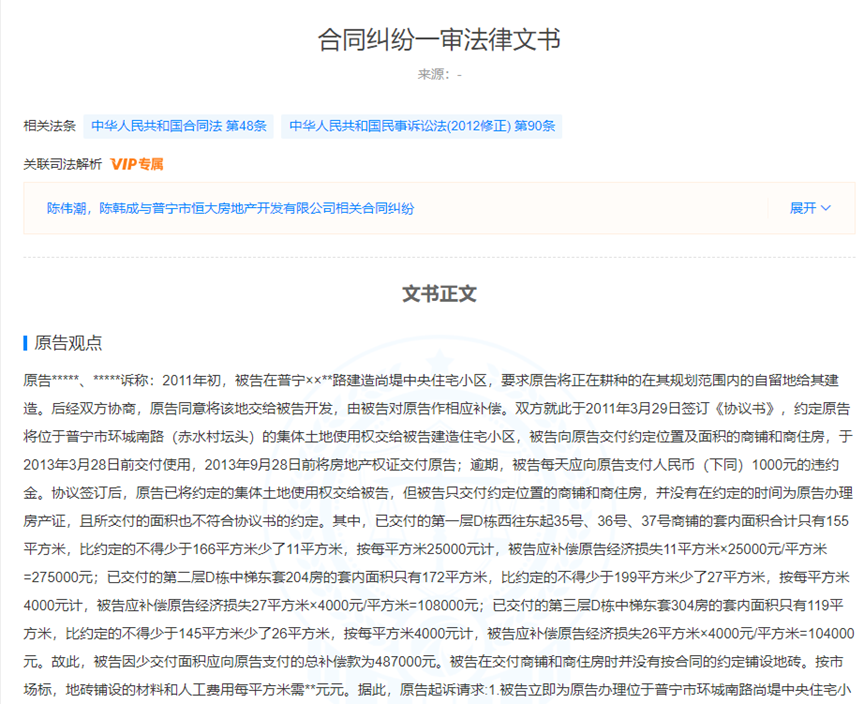
Task: Click the line starting =275000元
Action: (x=436, y=577)
